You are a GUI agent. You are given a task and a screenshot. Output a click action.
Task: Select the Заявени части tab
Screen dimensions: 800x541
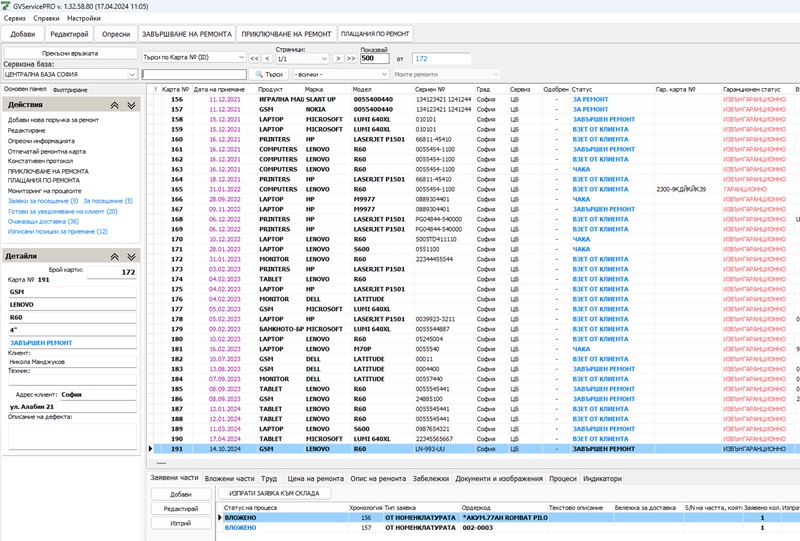[x=174, y=478]
